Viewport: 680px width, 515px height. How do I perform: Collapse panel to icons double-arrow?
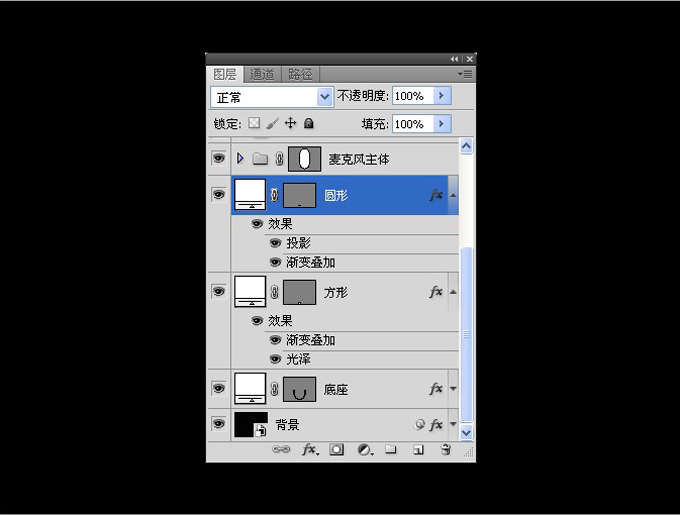454,59
